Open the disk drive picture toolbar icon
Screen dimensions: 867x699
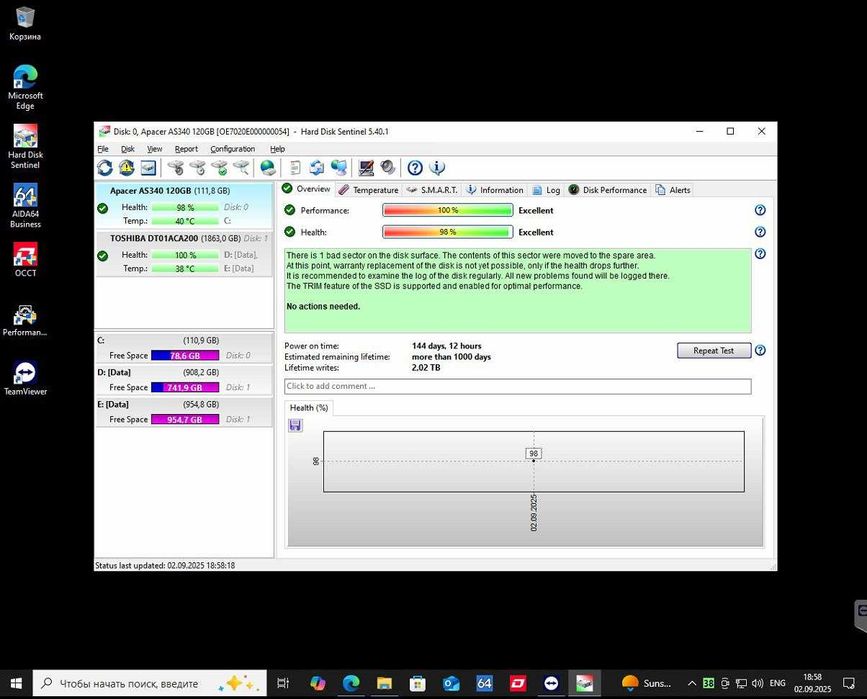148,168
